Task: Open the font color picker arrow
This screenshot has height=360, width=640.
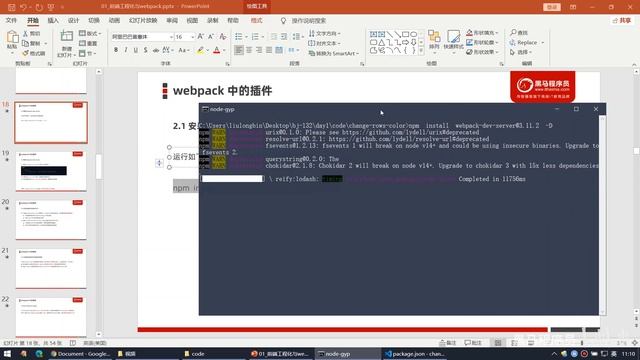Action: tap(224, 50)
